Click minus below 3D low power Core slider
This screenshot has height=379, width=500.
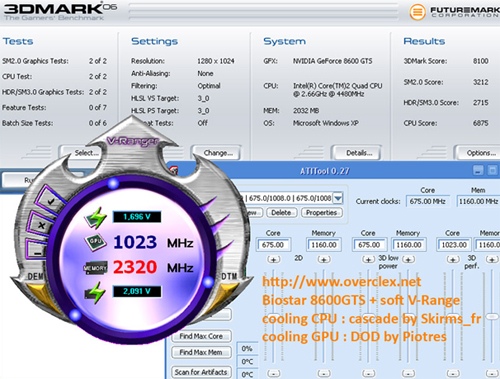point(368,373)
